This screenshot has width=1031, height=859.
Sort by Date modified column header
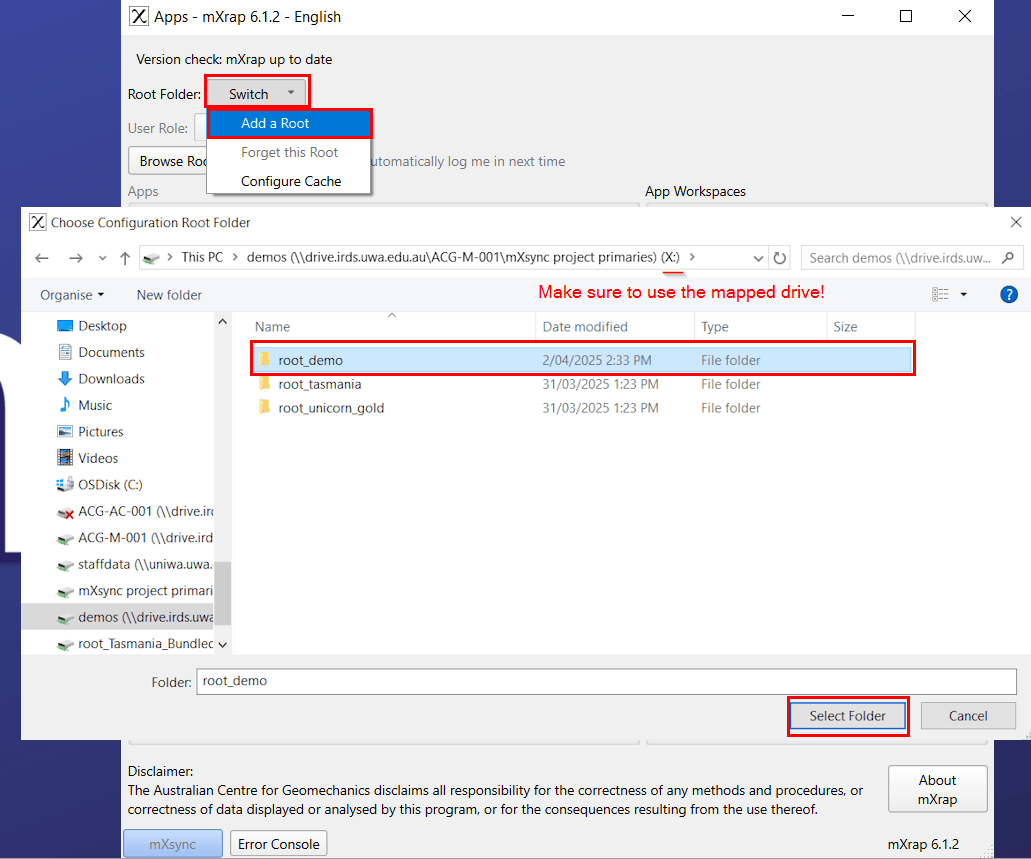click(x=585, y=327)
